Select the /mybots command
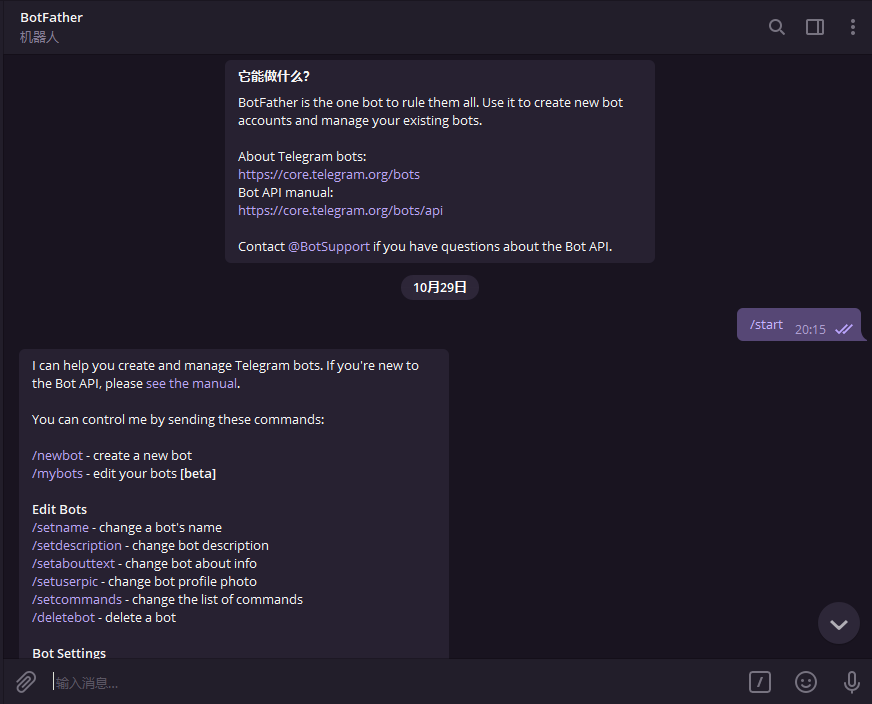 click(x=57, y=473)
